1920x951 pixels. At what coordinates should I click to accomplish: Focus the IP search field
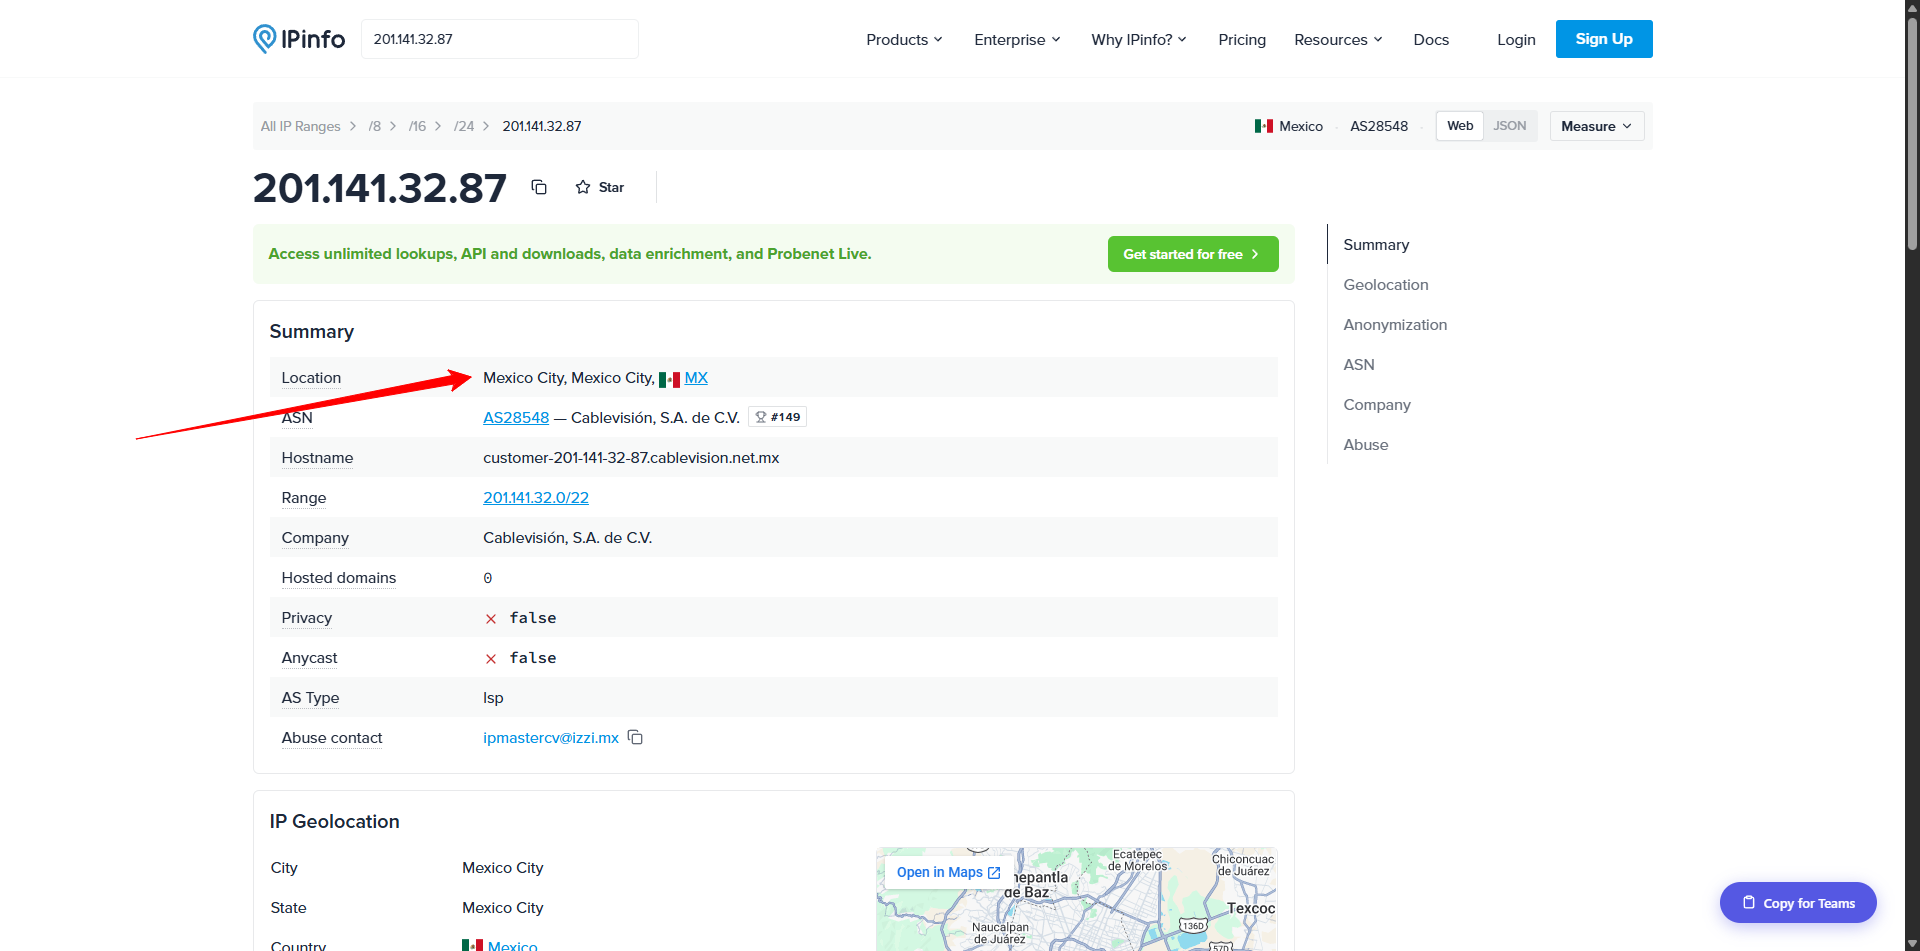[500, 39]
